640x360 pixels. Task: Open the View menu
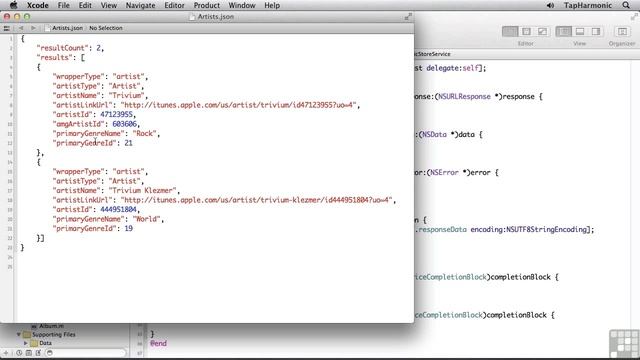coord(109,5)
